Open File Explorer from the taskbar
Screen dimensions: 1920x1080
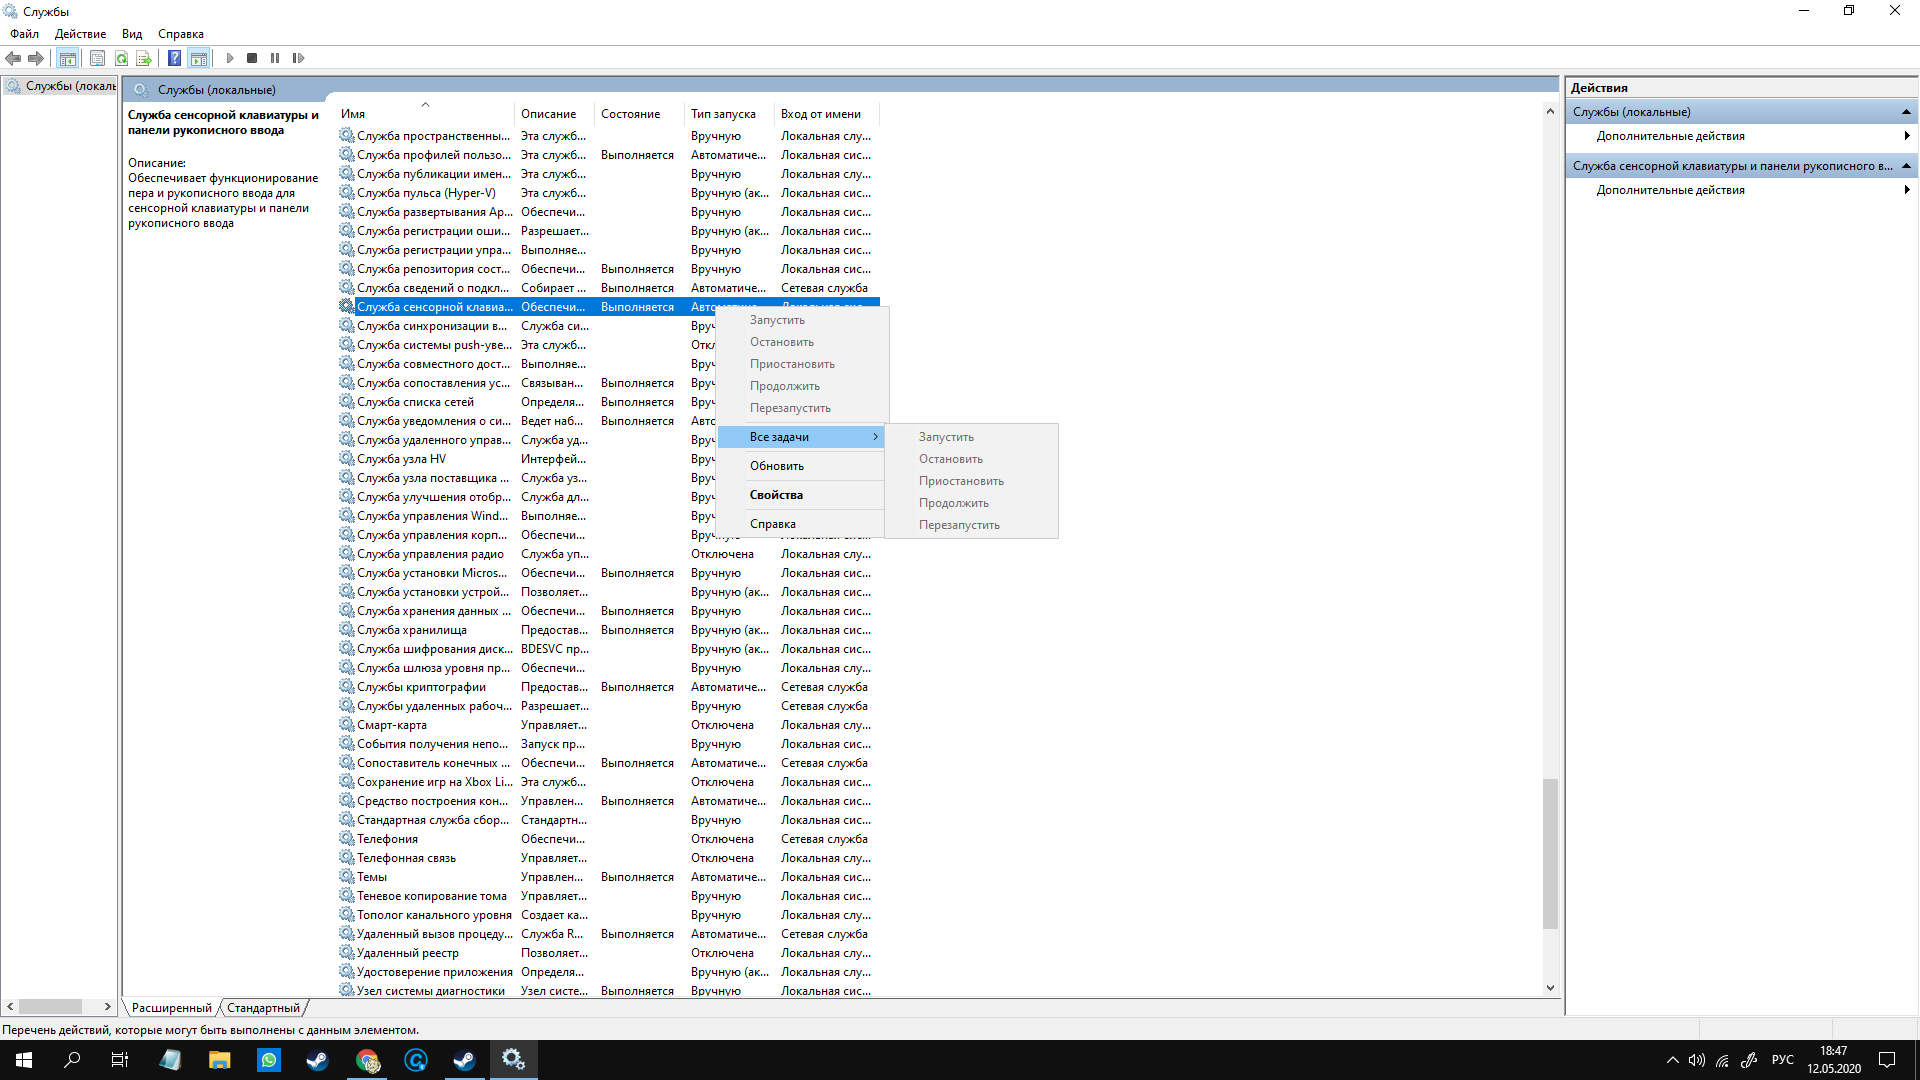click(219, 1060)
